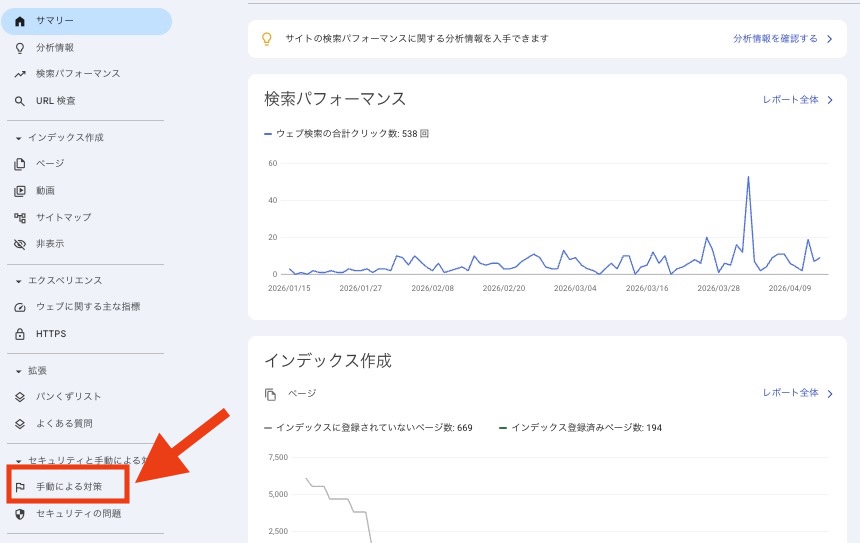
Task: Click the video icon beside 動画
Action: pos(20,191)
